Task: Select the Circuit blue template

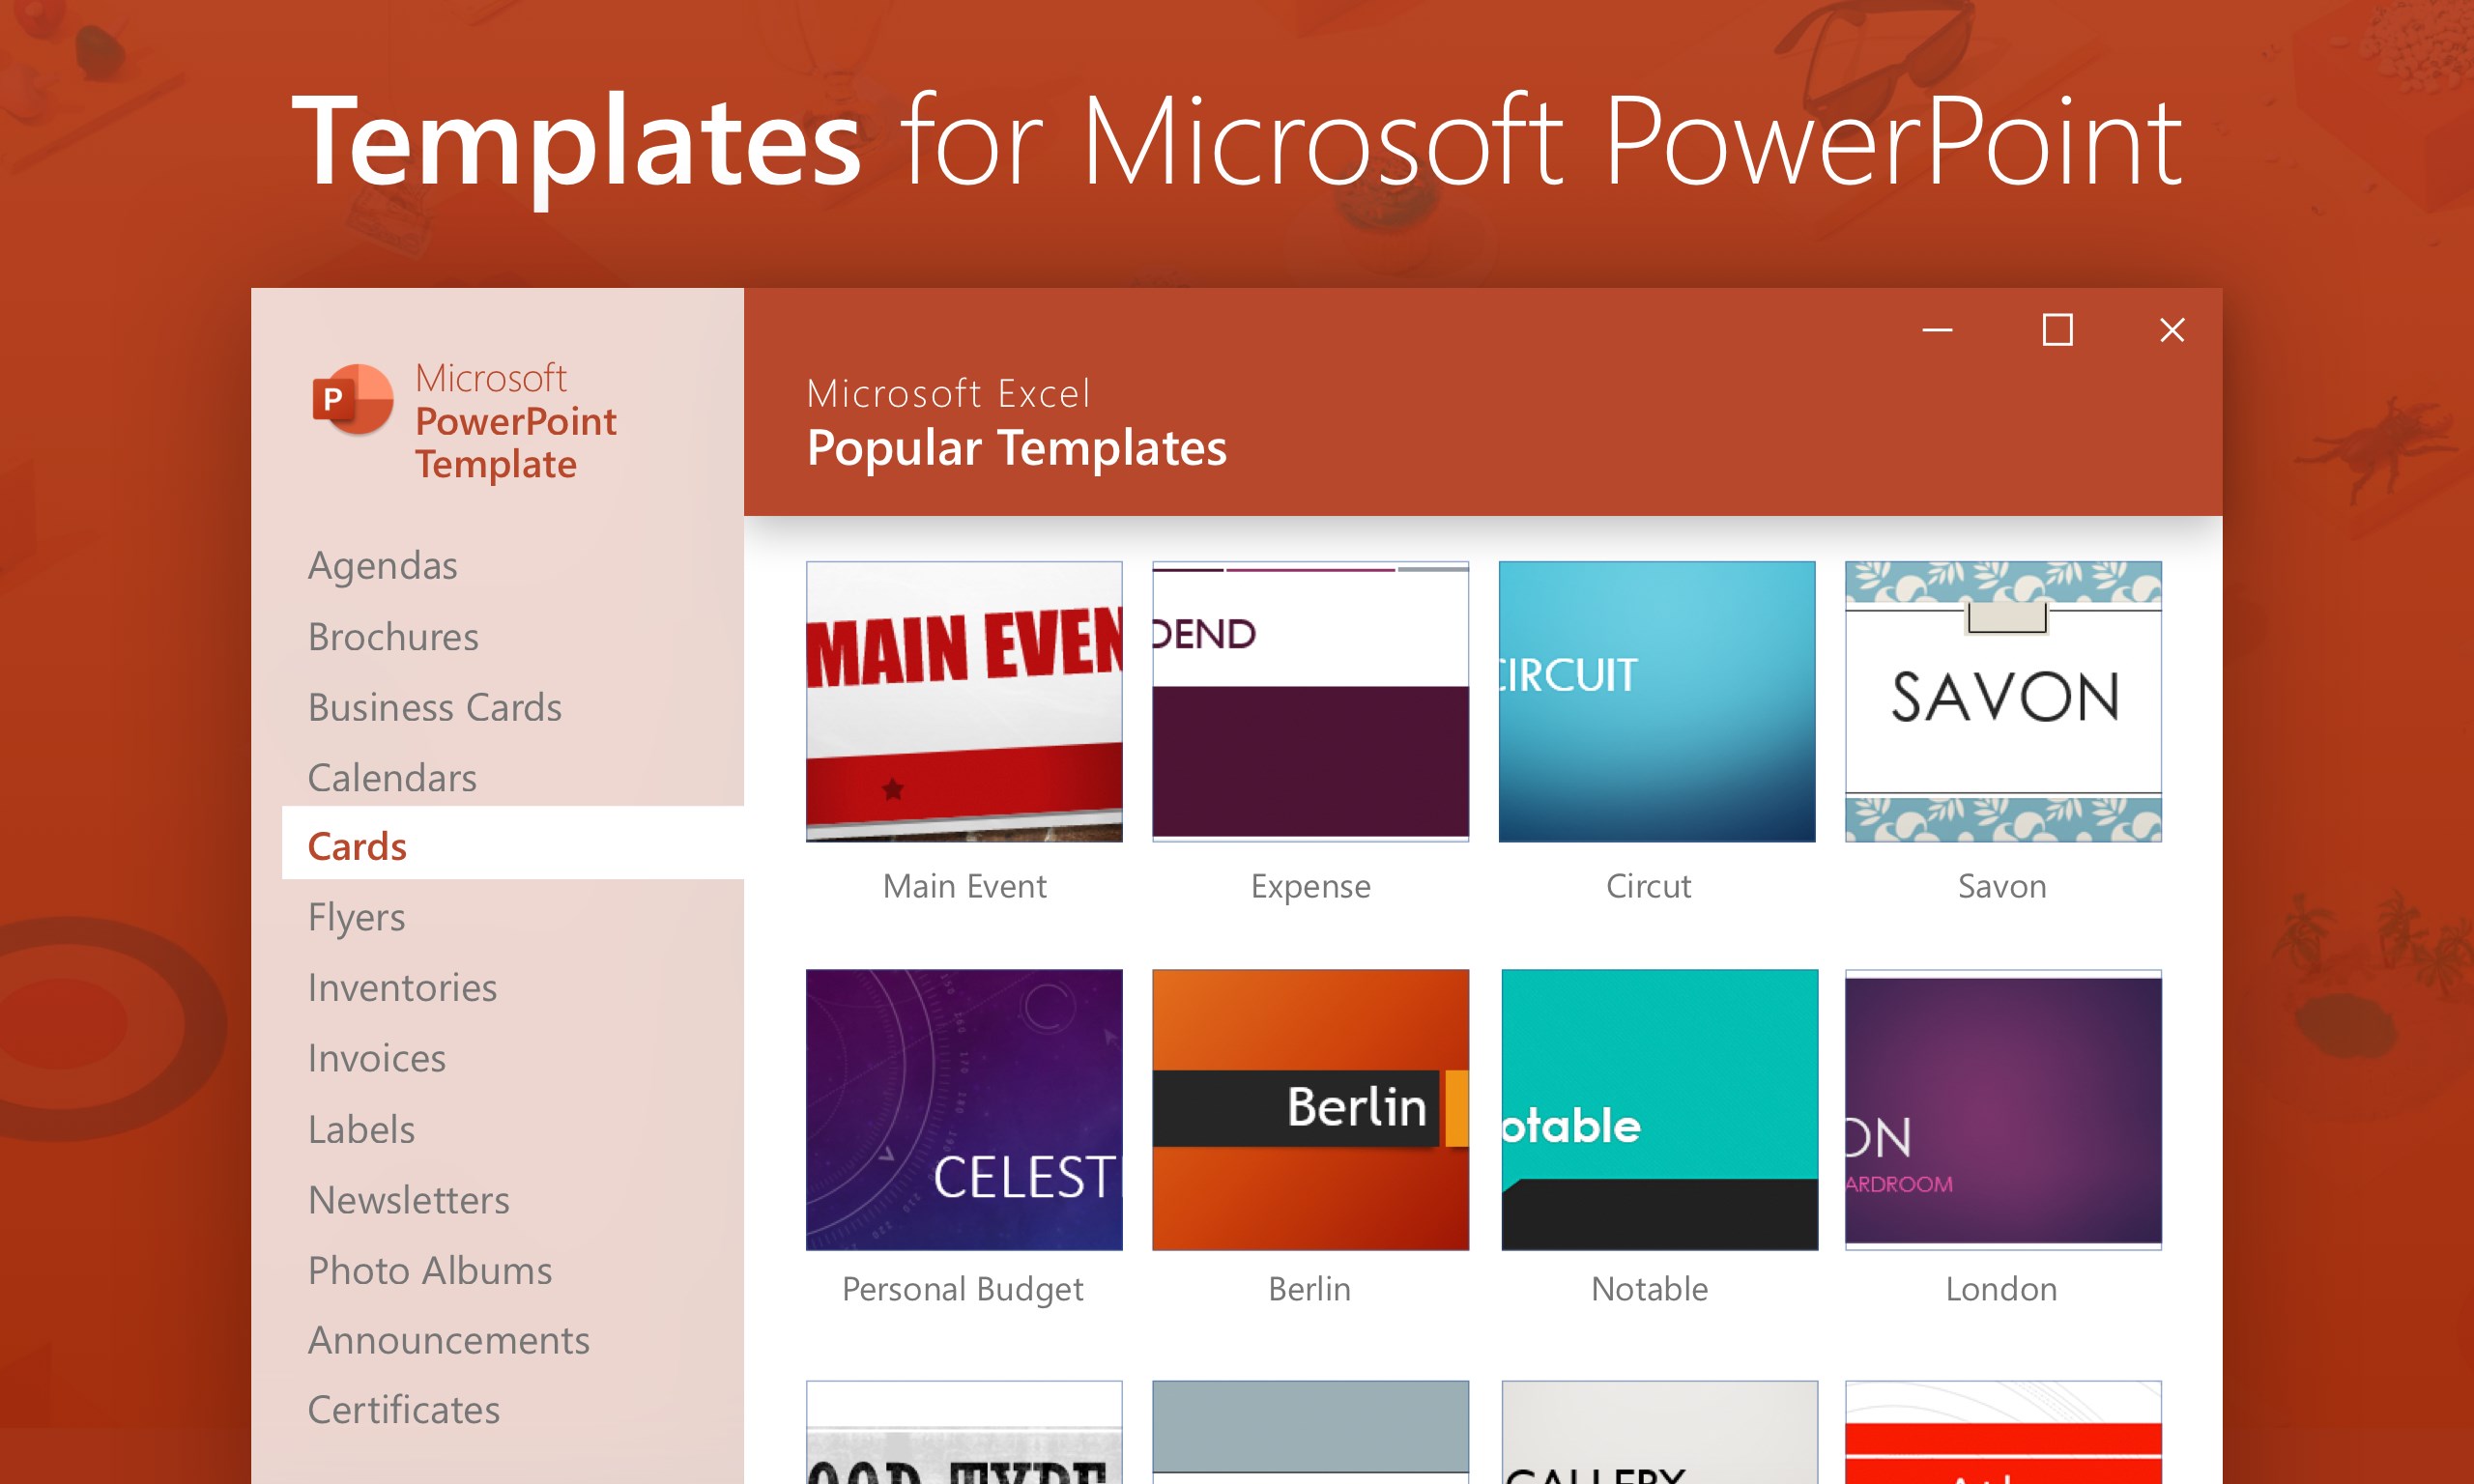Action: pyautogui.click(x=1656, y=701)
